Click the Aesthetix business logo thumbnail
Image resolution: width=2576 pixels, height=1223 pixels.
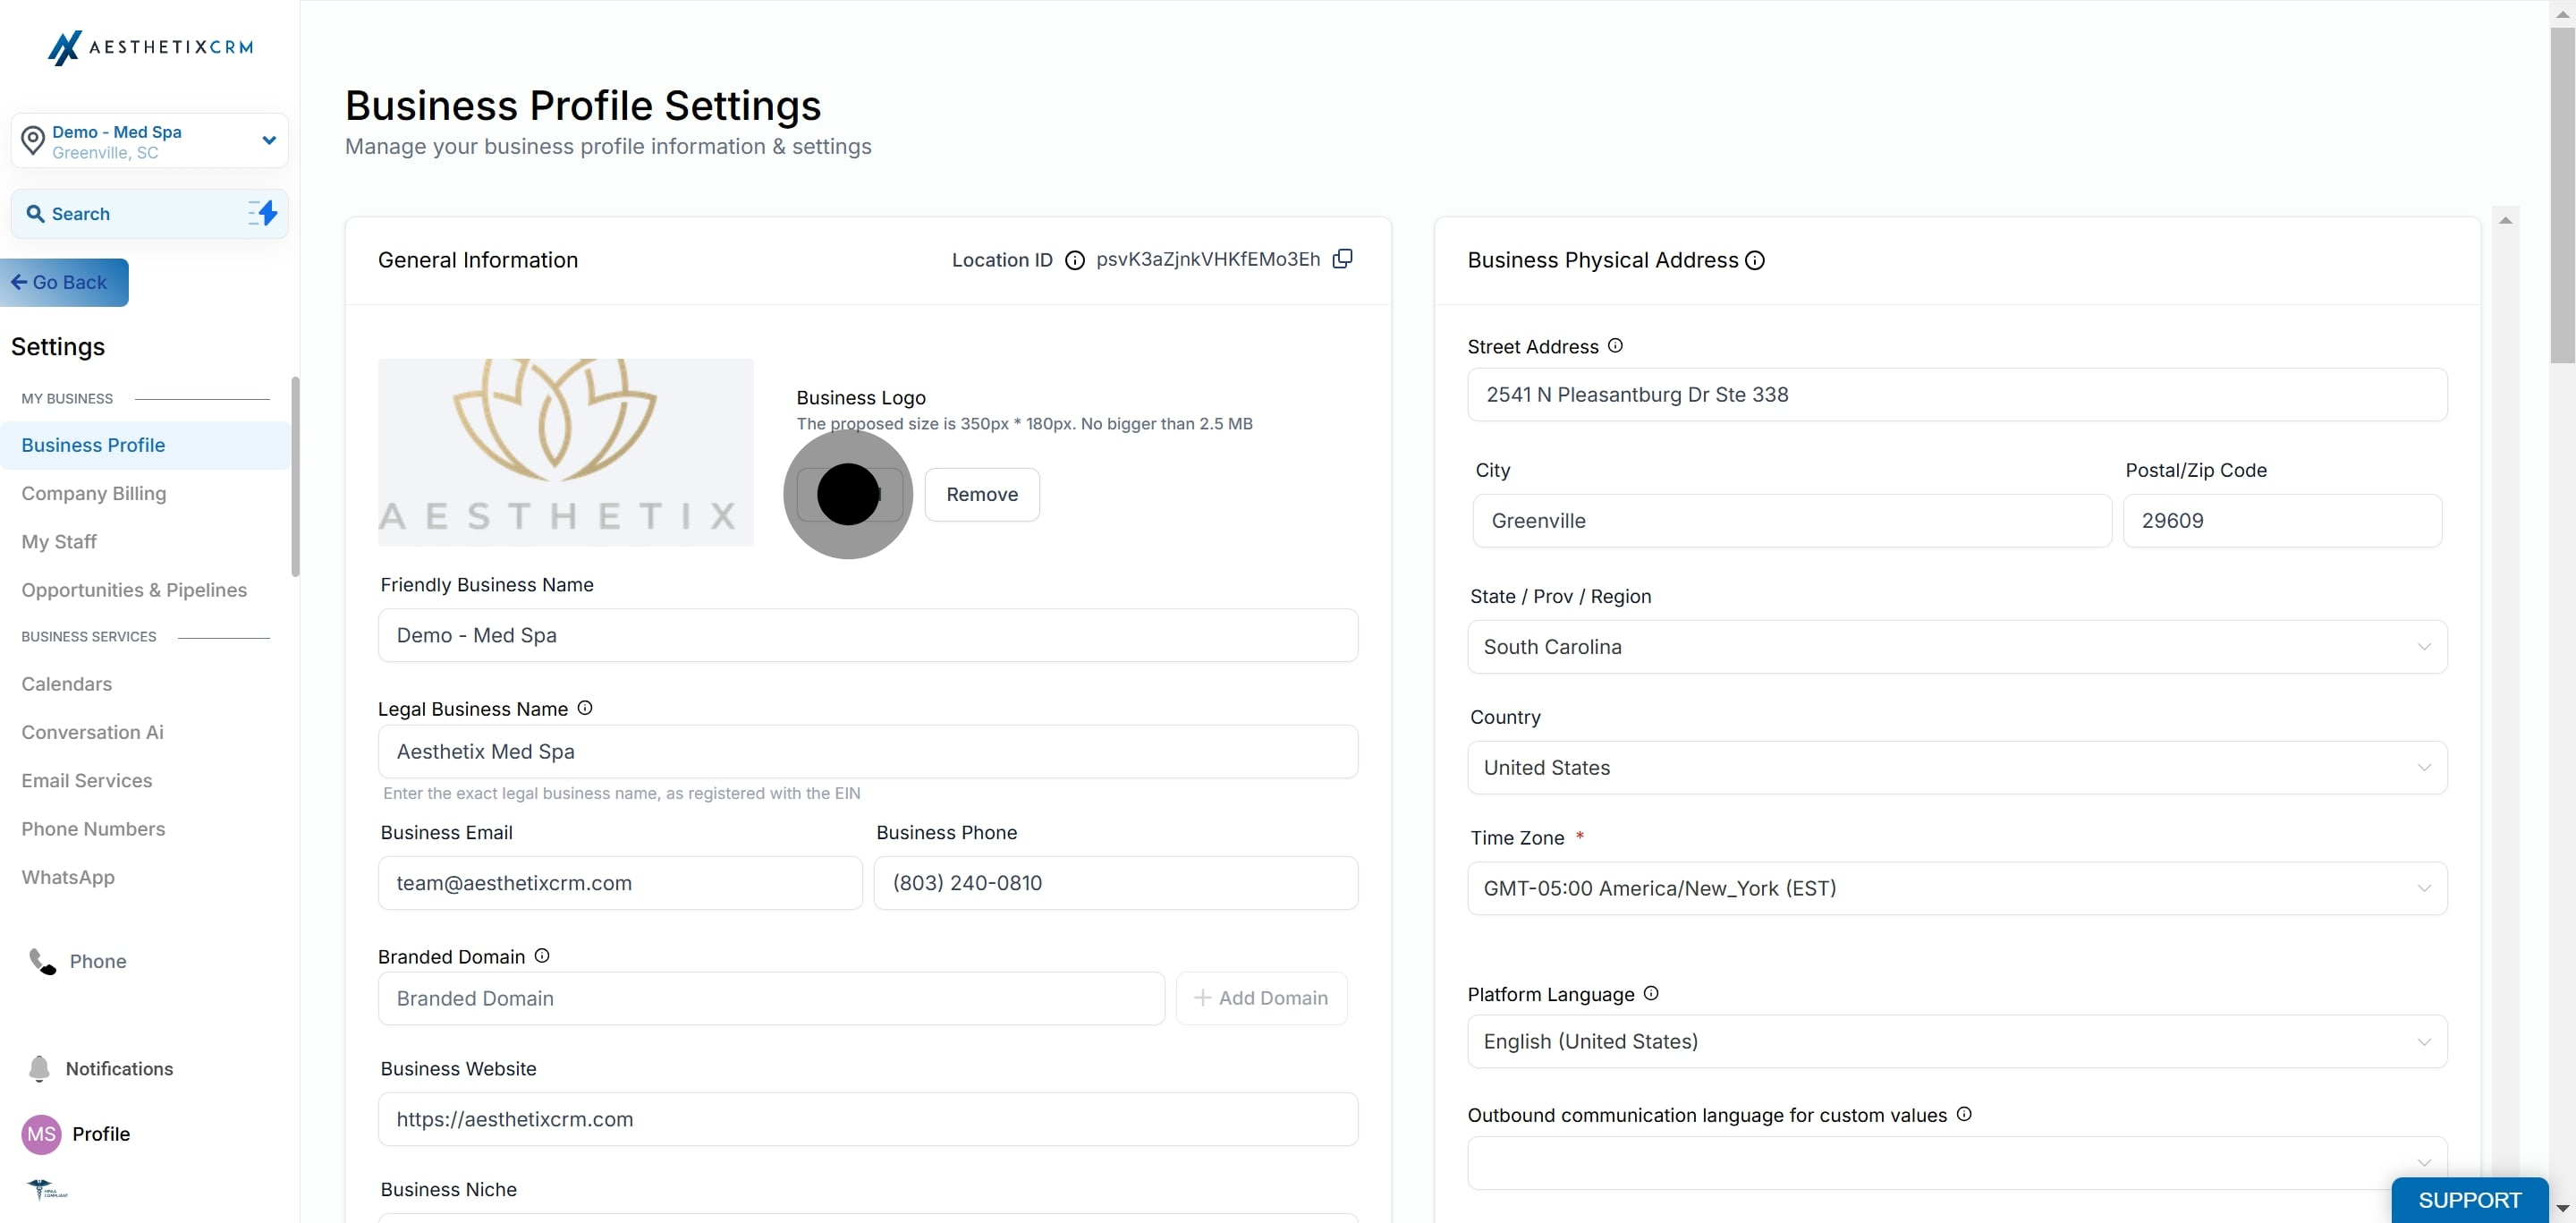(x=565, y=452)
